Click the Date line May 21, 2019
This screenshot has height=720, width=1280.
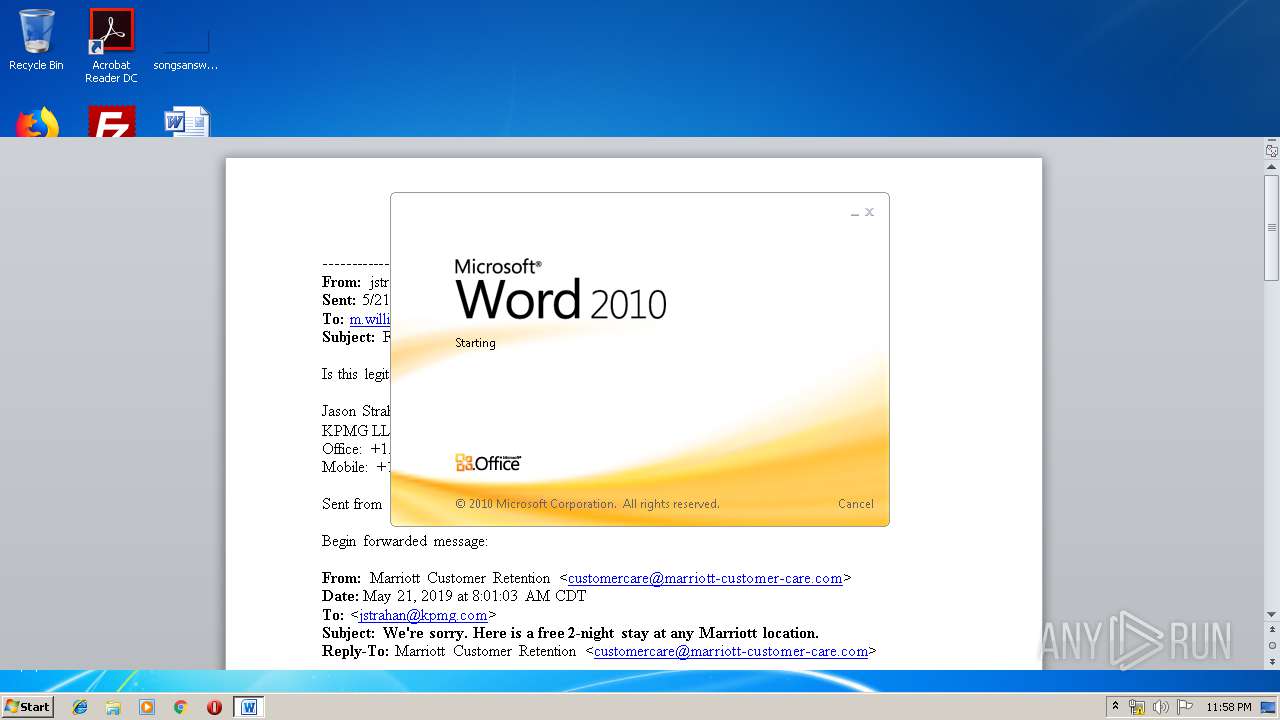tap(454, 596)
